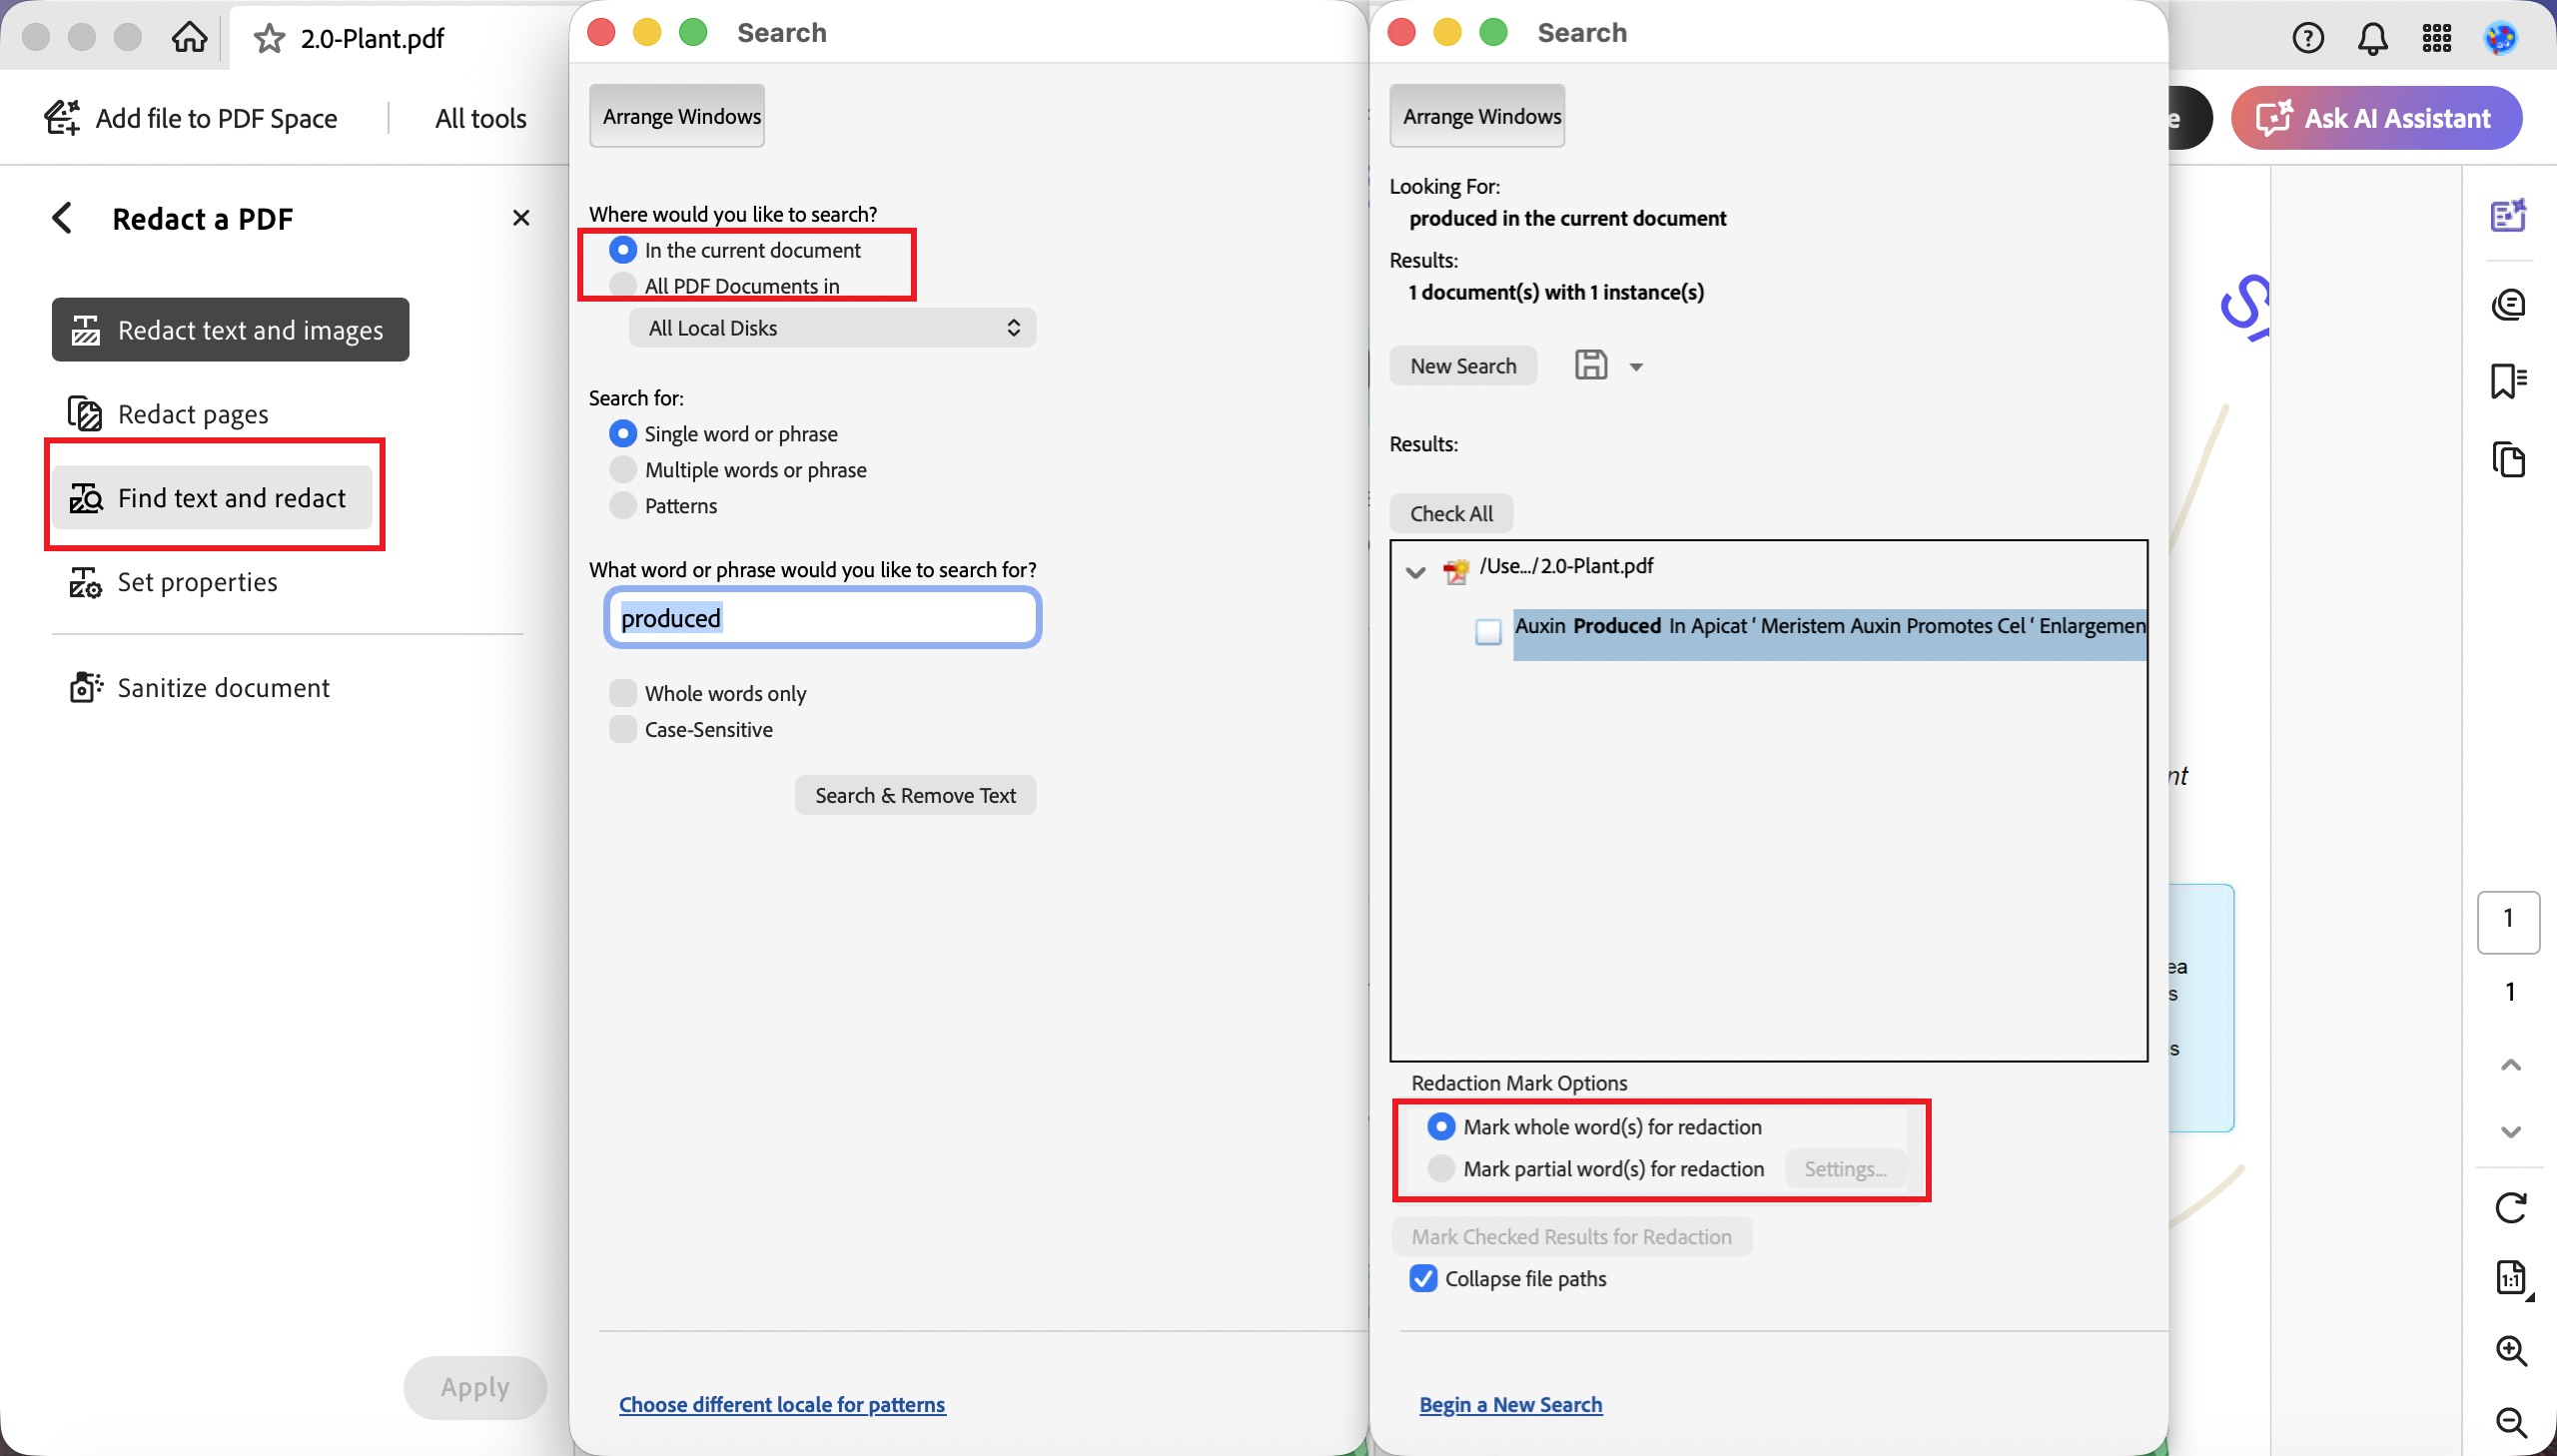Image resolution: width=2557 pixels, height=1456 pixels.
Task: Open the All Local Disks dropdown
Action: click(832, 328)
